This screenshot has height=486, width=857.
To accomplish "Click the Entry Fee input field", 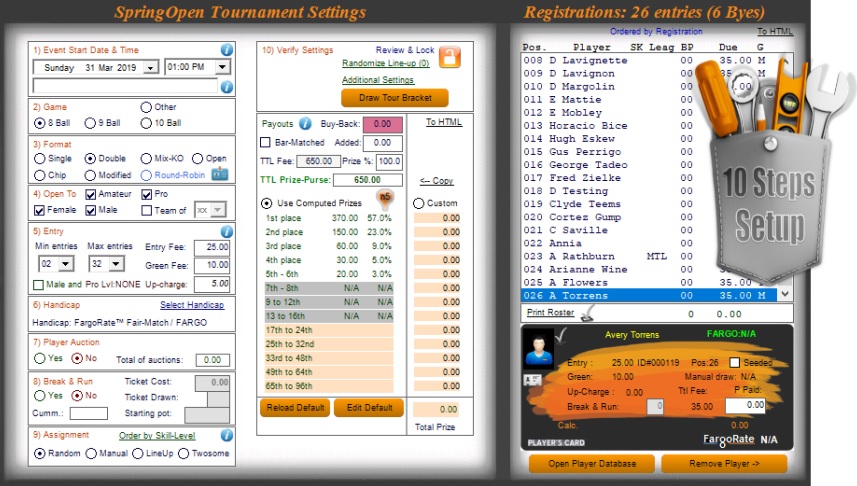I will point(211,247).
